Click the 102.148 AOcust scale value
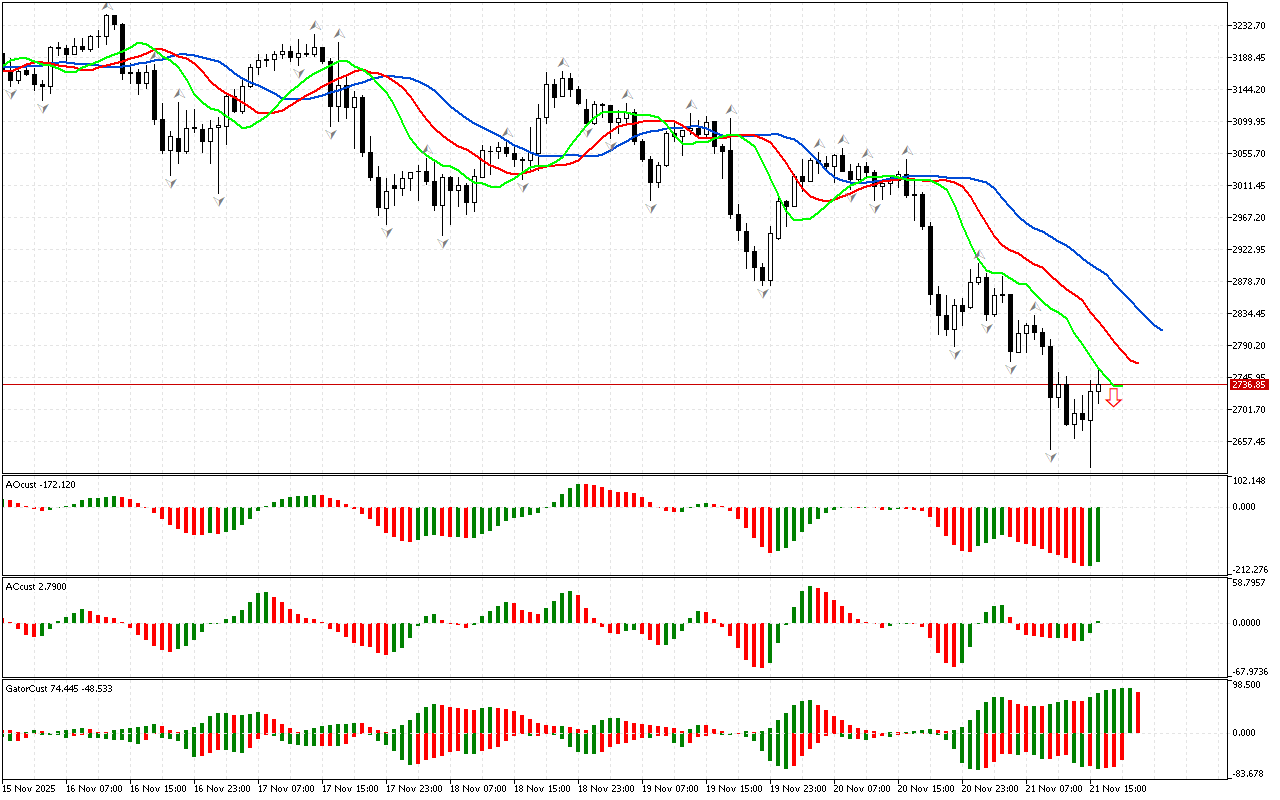Screen dimensions: 1280x800 point(1252,481)
